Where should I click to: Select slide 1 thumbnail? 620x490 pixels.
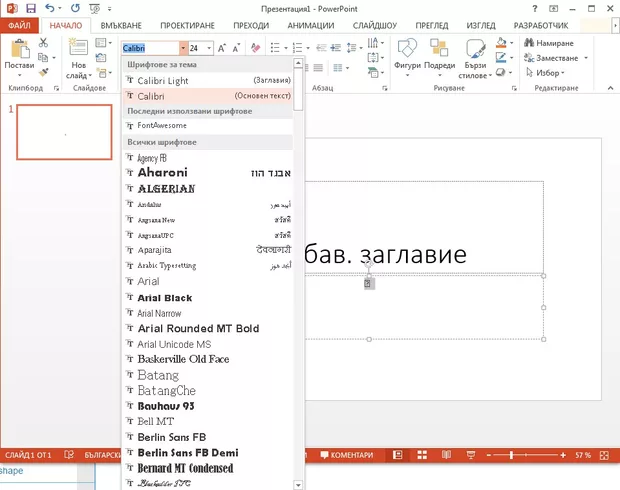[x=66, y=132]
